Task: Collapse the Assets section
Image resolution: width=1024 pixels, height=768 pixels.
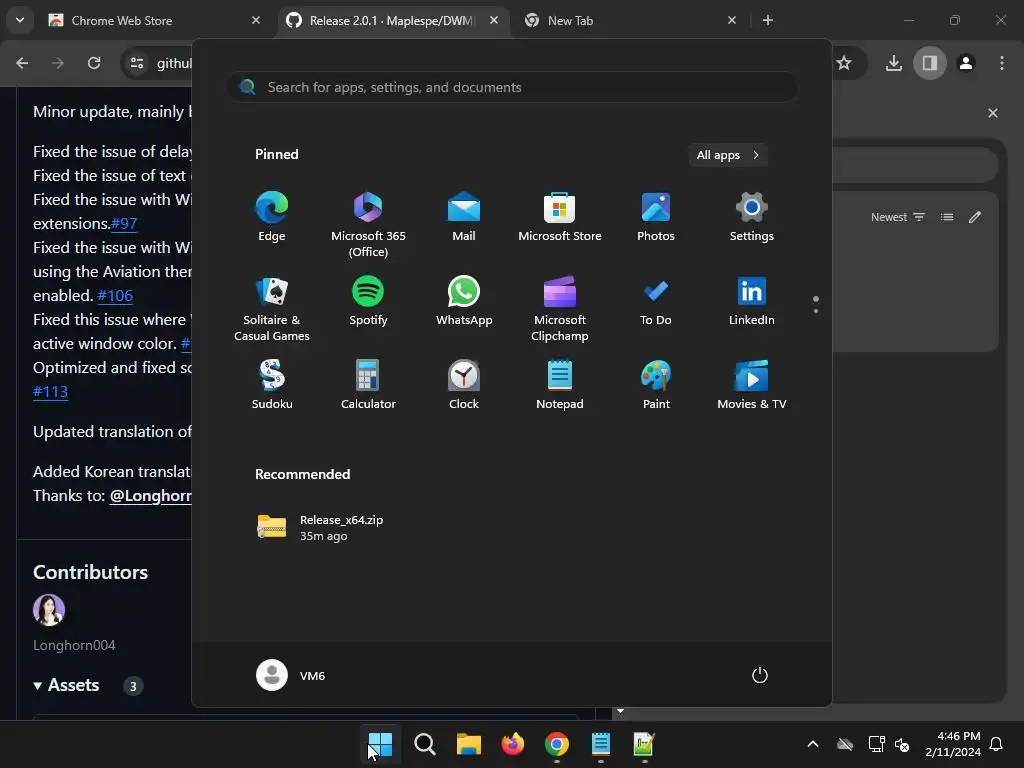Action: click(66, 685)
